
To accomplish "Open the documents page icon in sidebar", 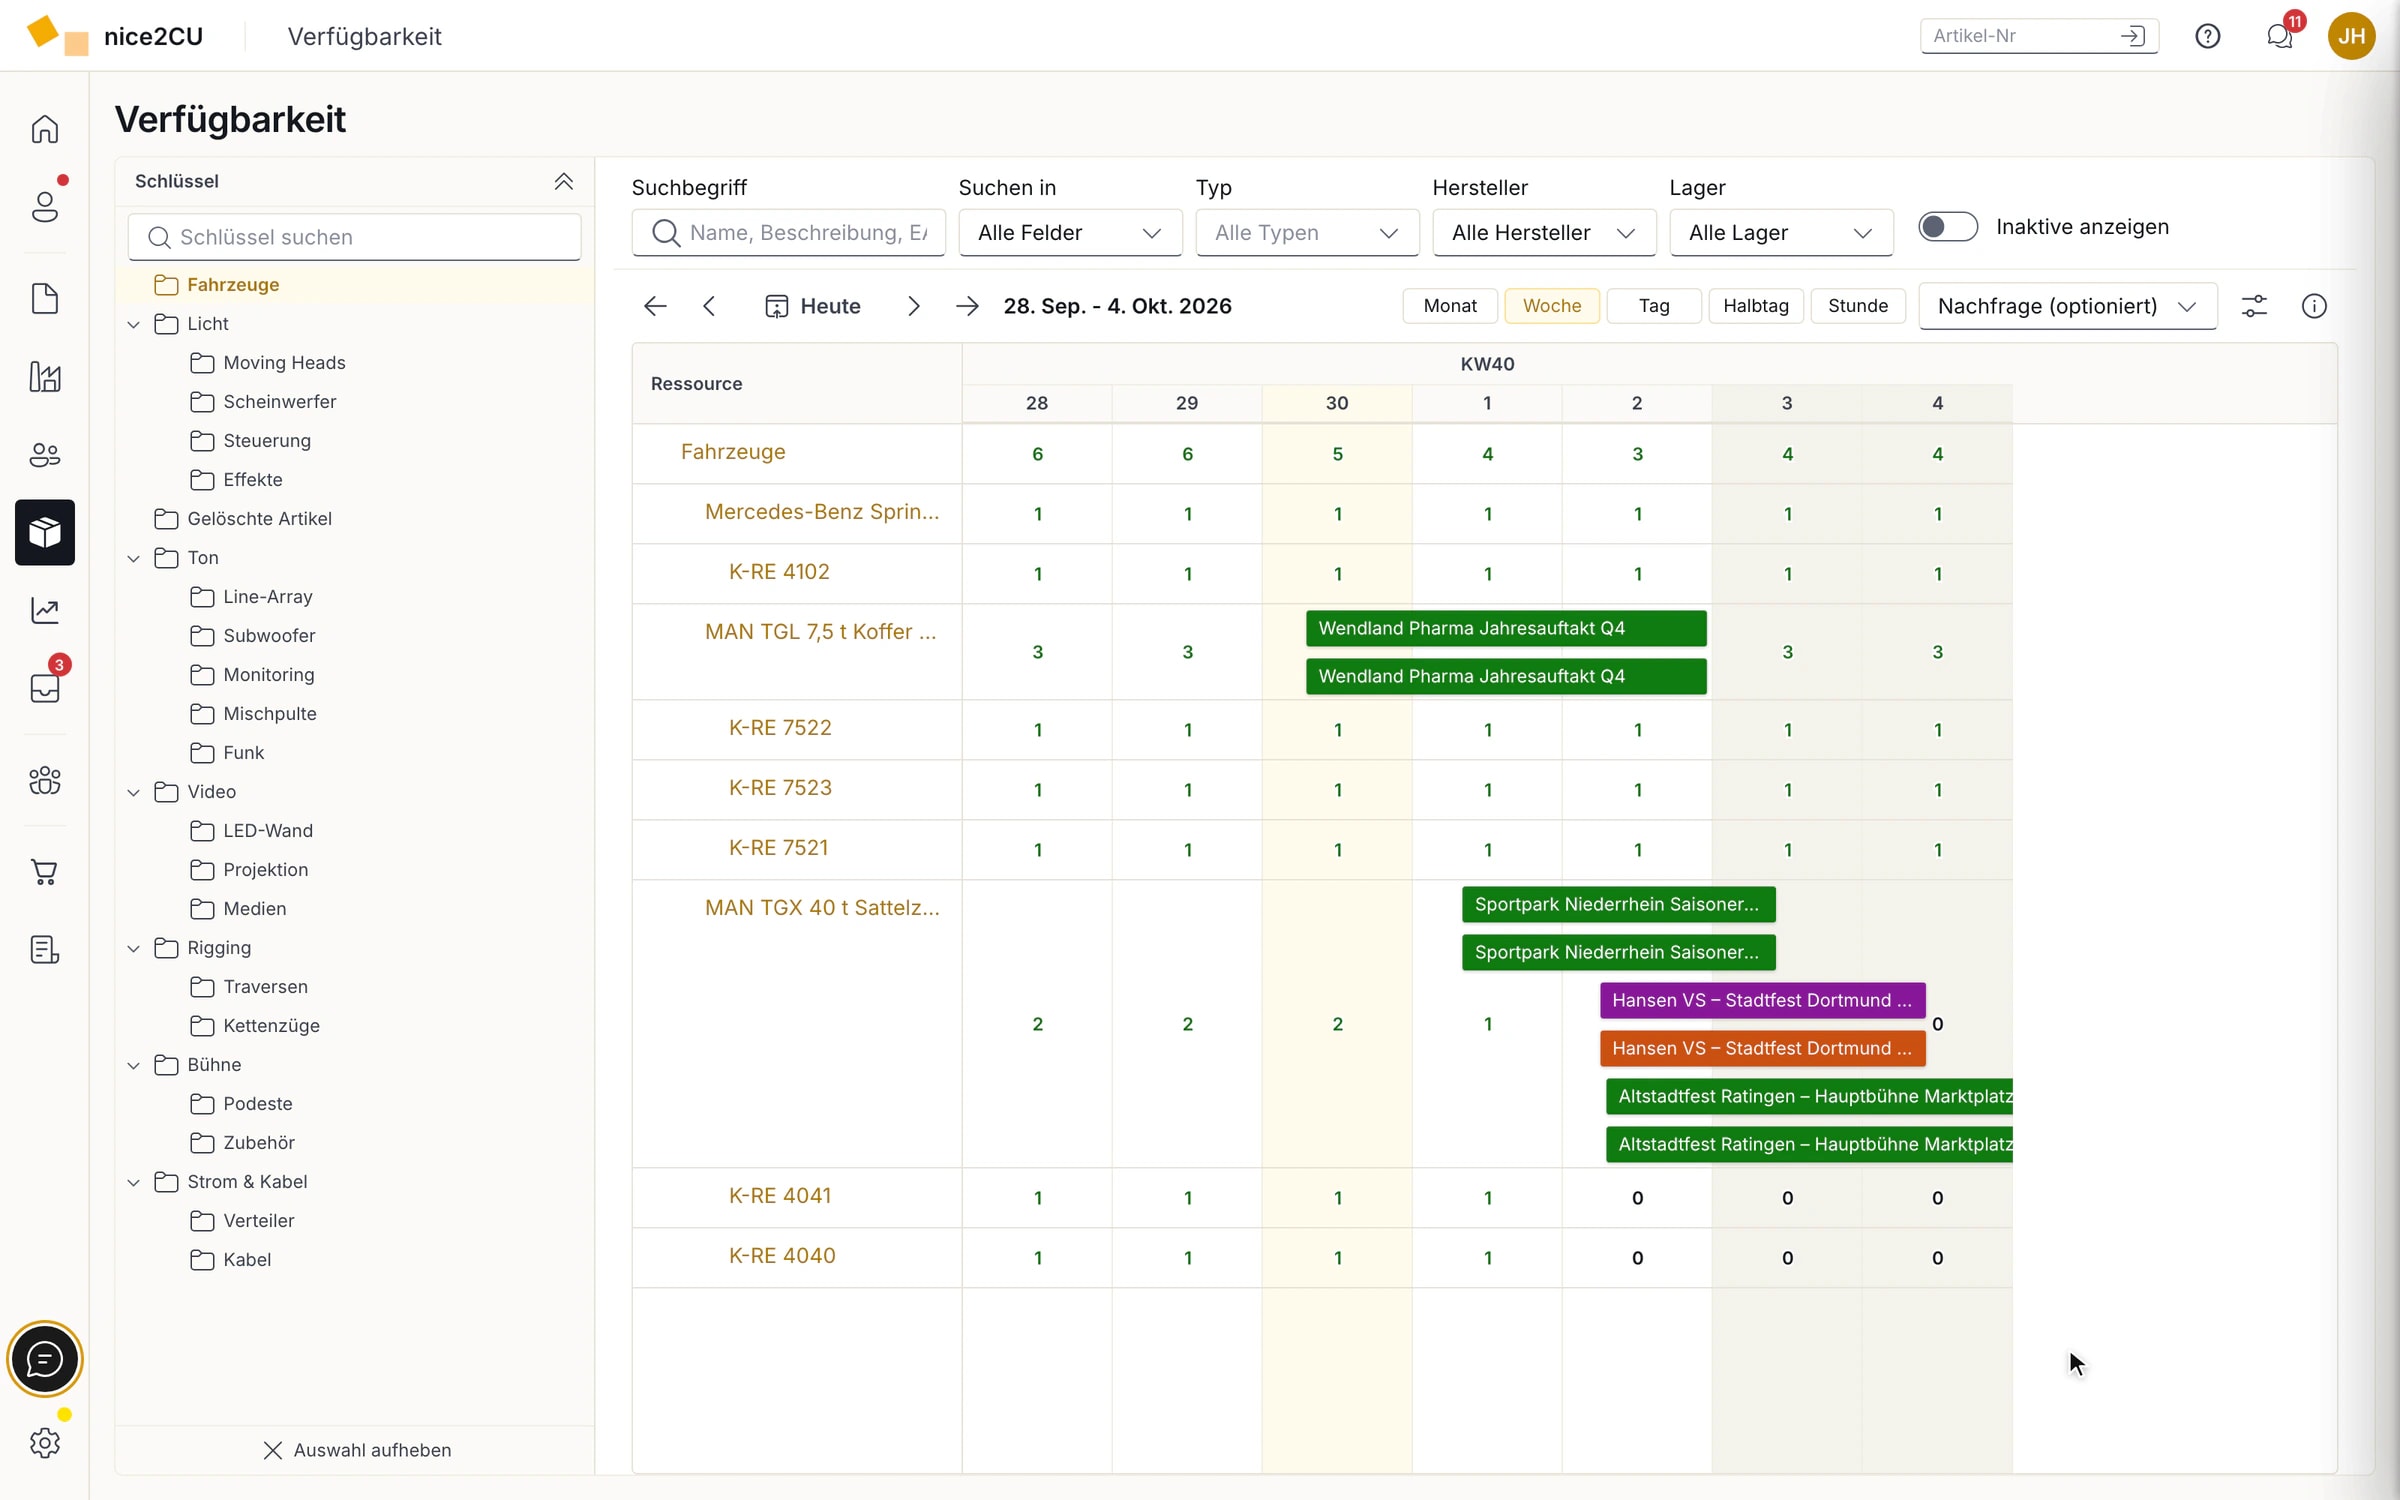I will (45, 298).
